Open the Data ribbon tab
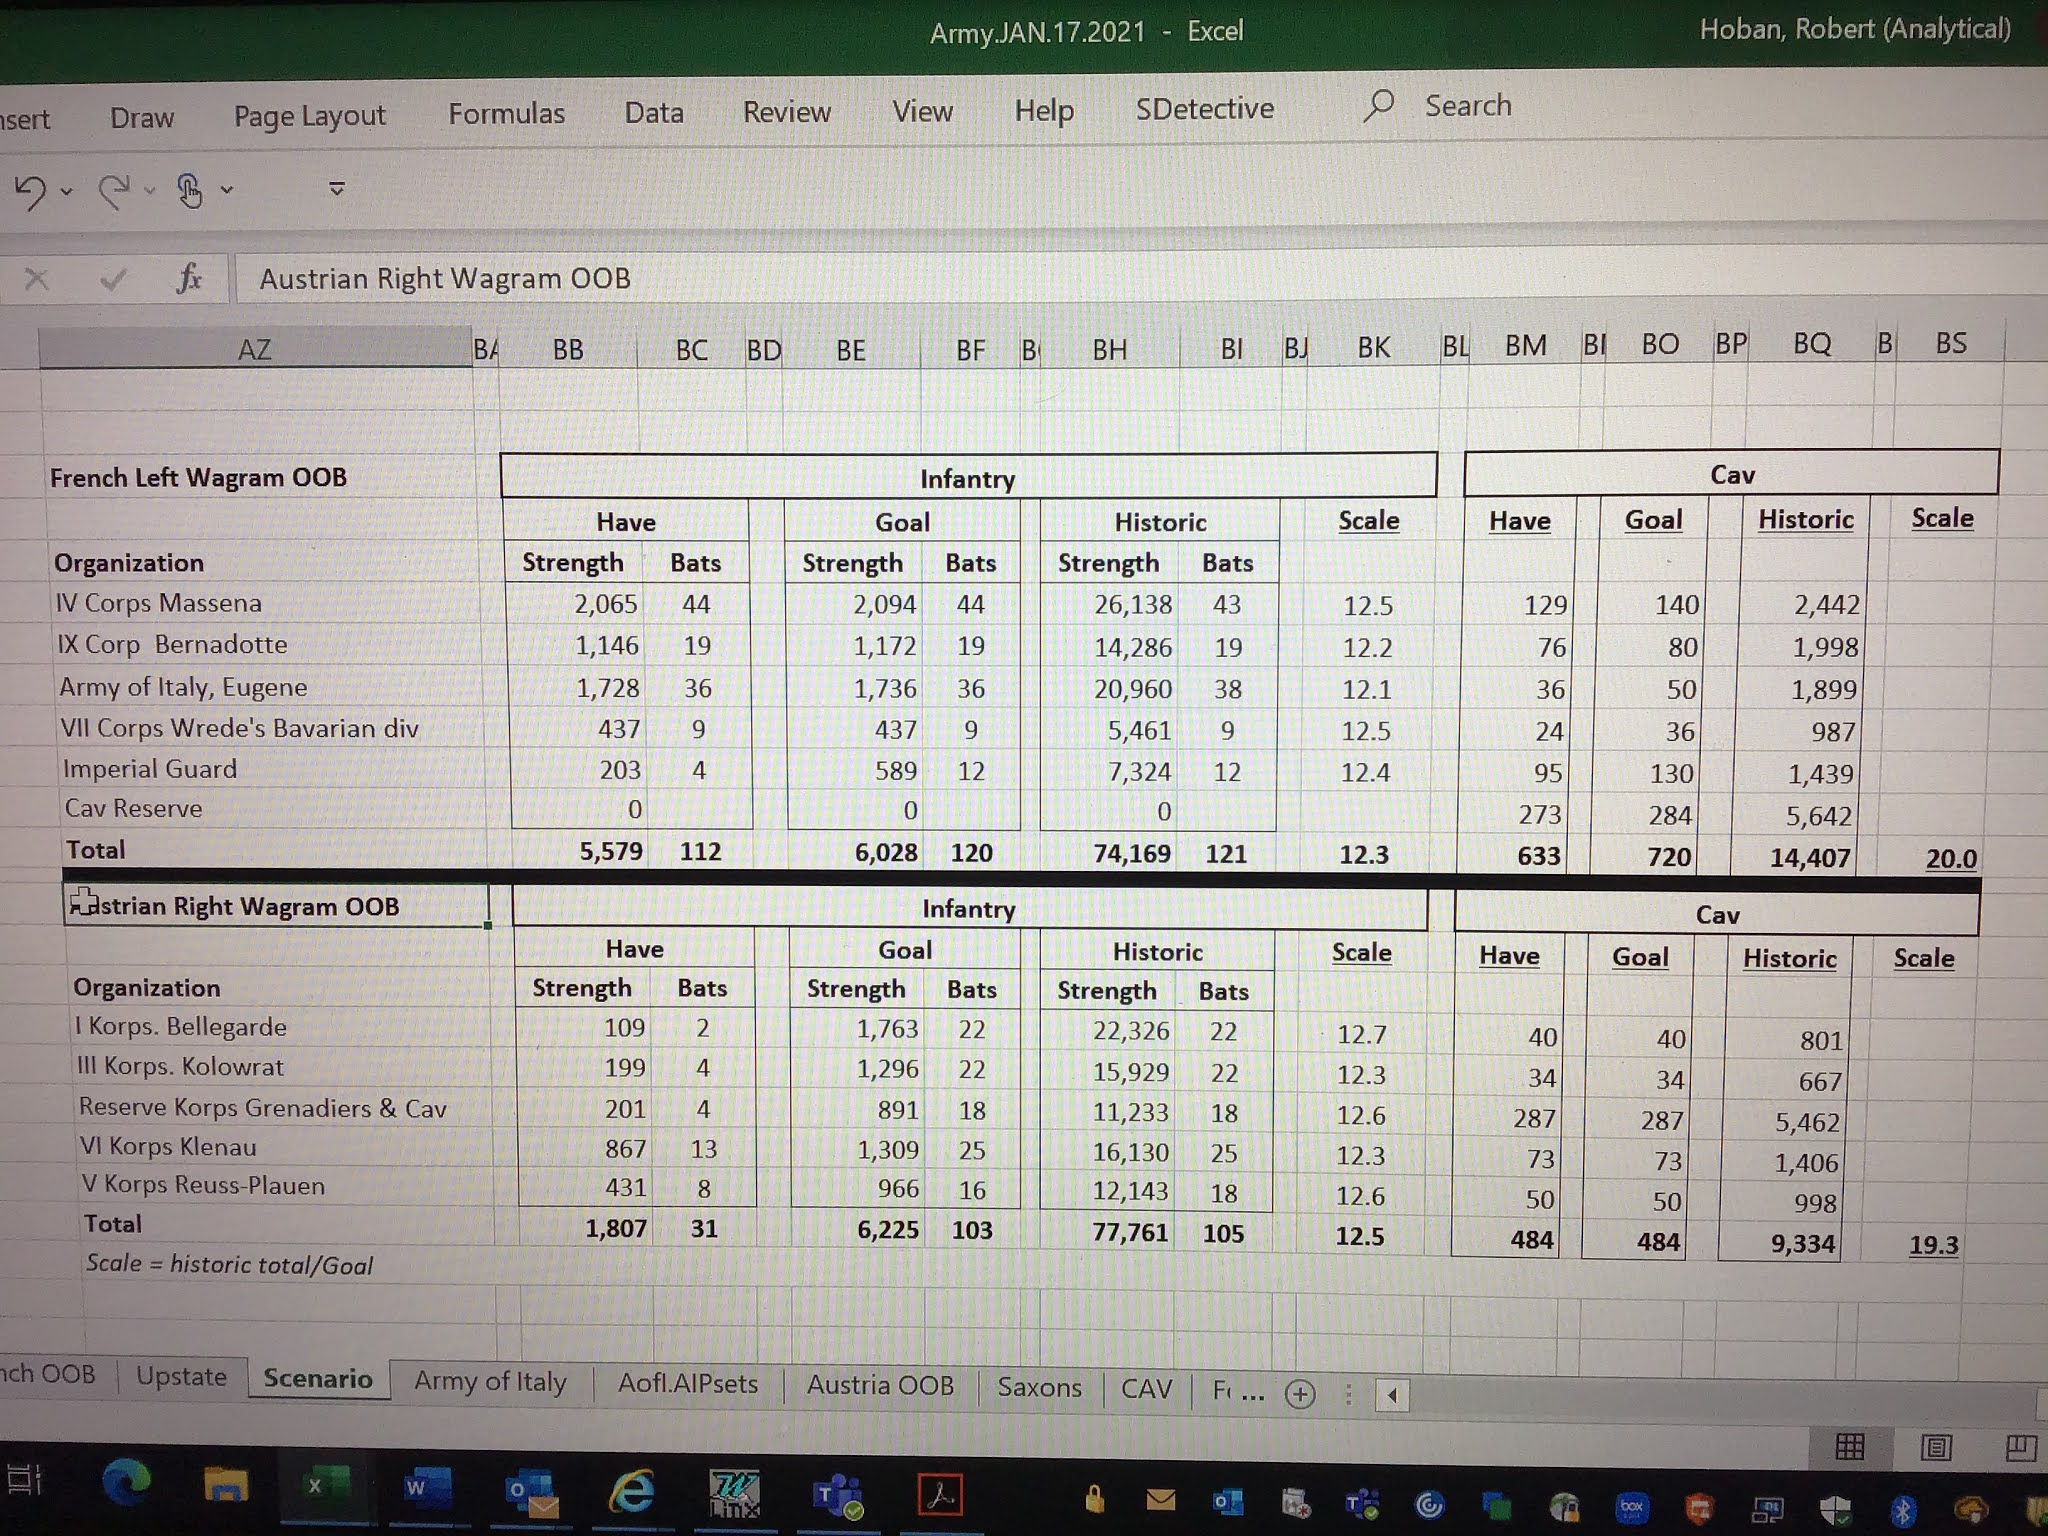Screen dimensions: 2048x1536 click(x=654, y=112)
